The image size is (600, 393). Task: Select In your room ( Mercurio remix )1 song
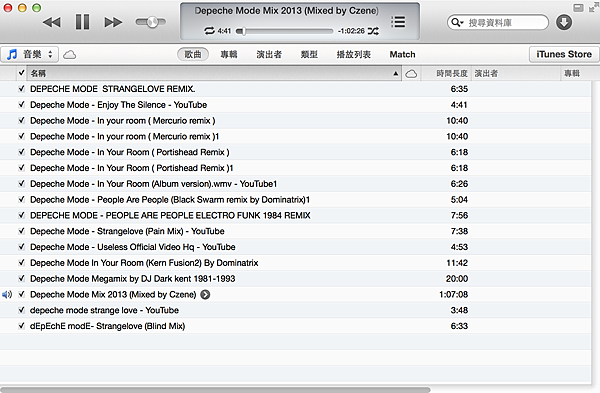[124, 136]
